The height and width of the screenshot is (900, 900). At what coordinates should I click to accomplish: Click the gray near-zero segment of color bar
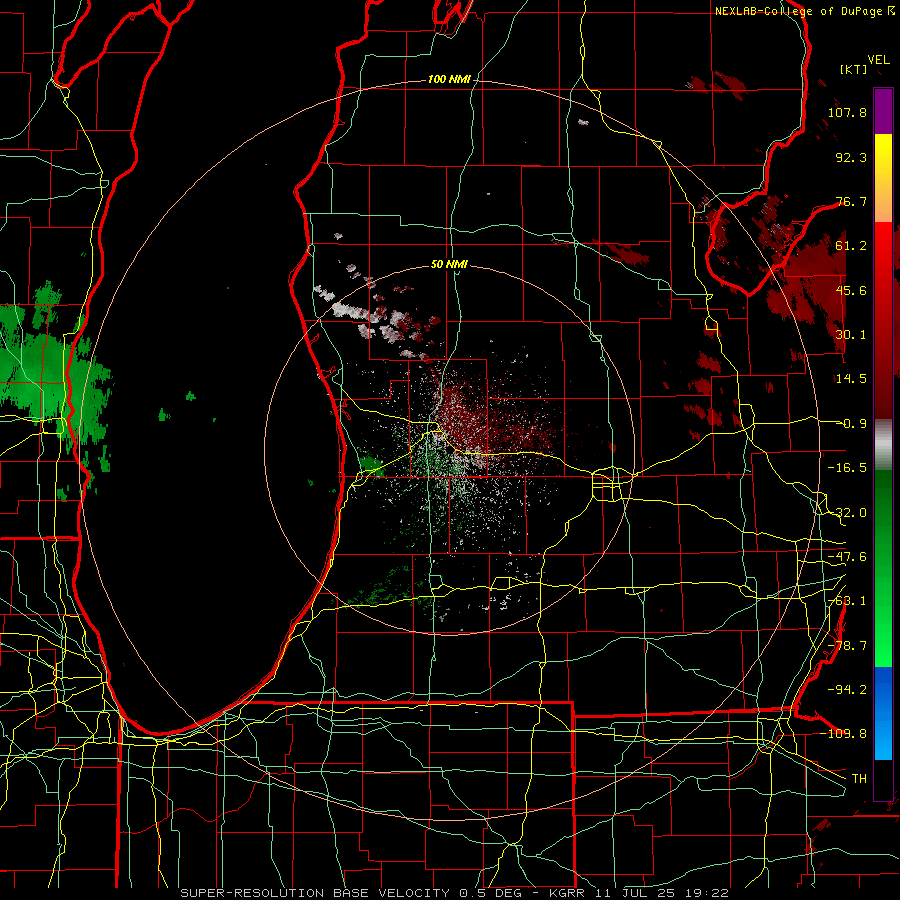pyautogui.click(x=883, y=444)
